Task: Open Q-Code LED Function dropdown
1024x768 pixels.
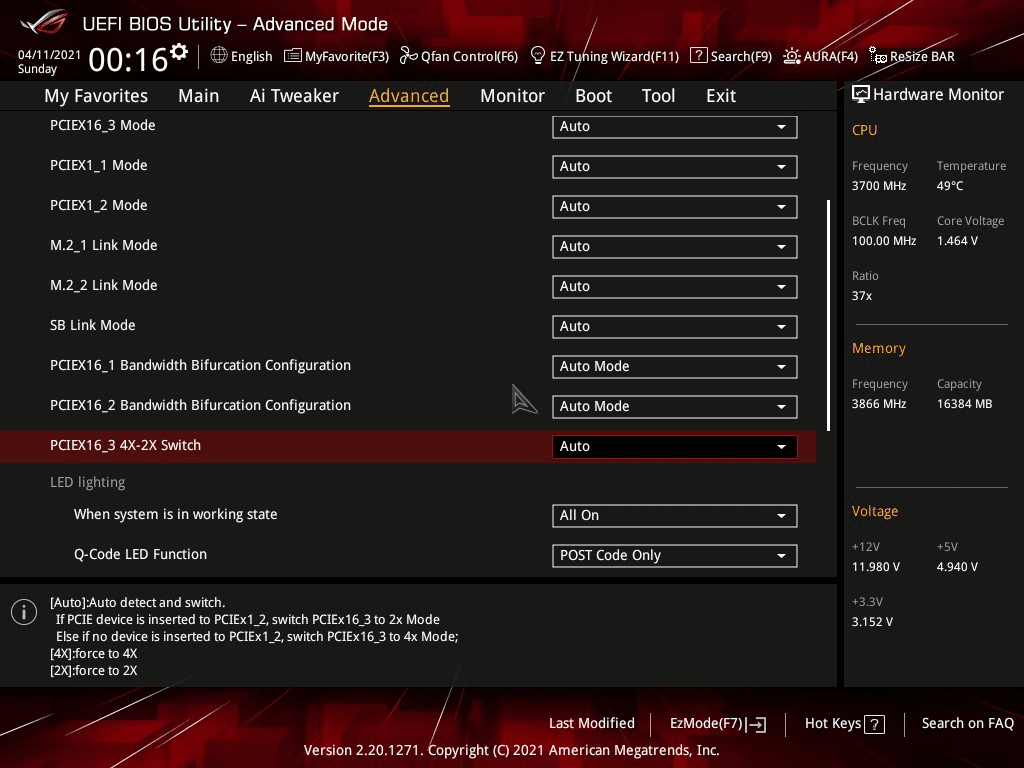Action: [675, 555]
